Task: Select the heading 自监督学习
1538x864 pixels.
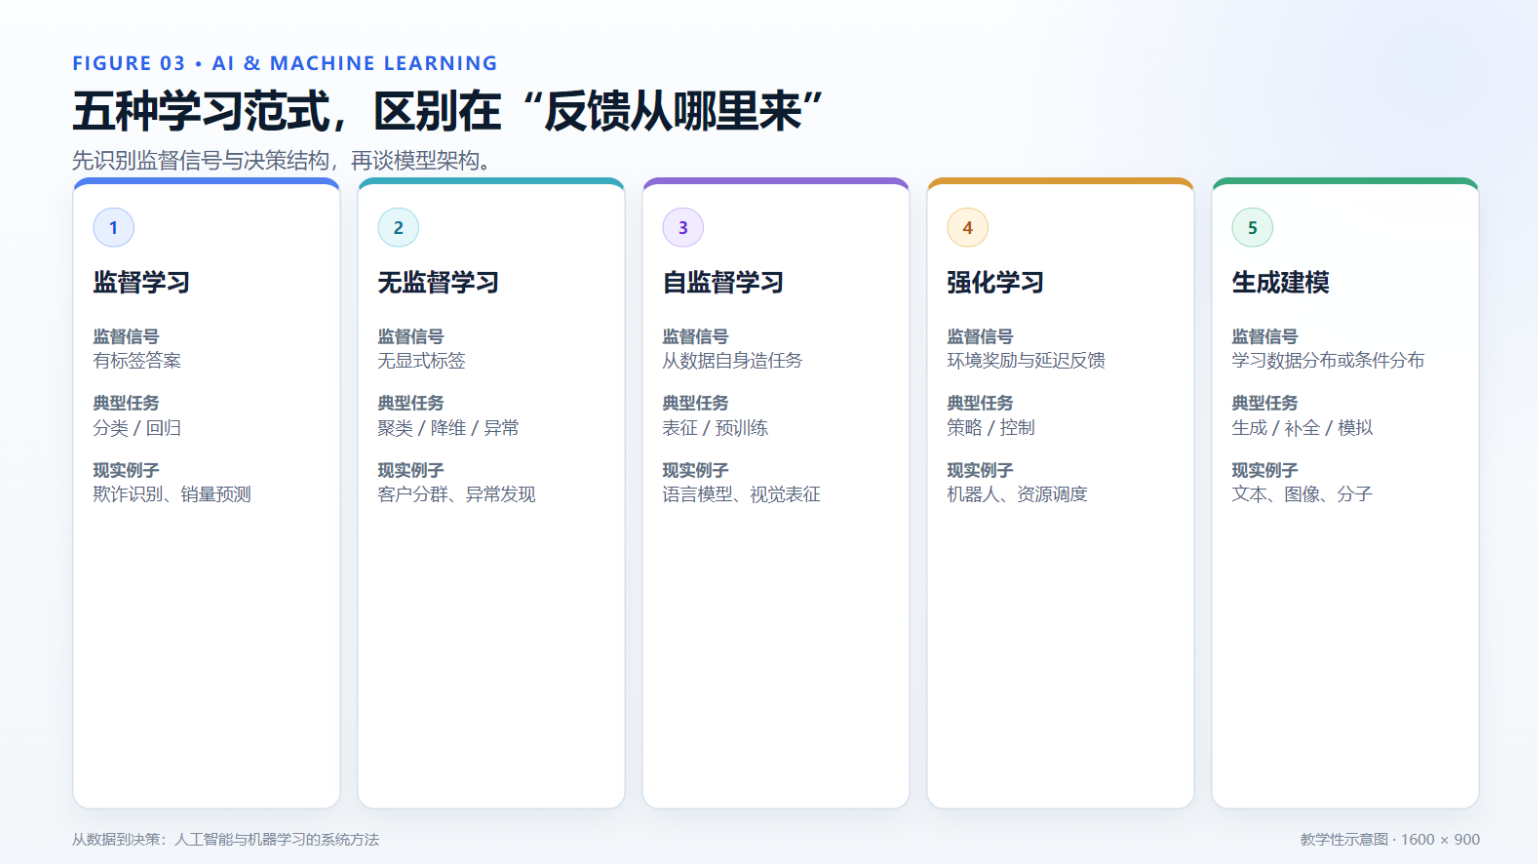Action: [x=723, y=283]
